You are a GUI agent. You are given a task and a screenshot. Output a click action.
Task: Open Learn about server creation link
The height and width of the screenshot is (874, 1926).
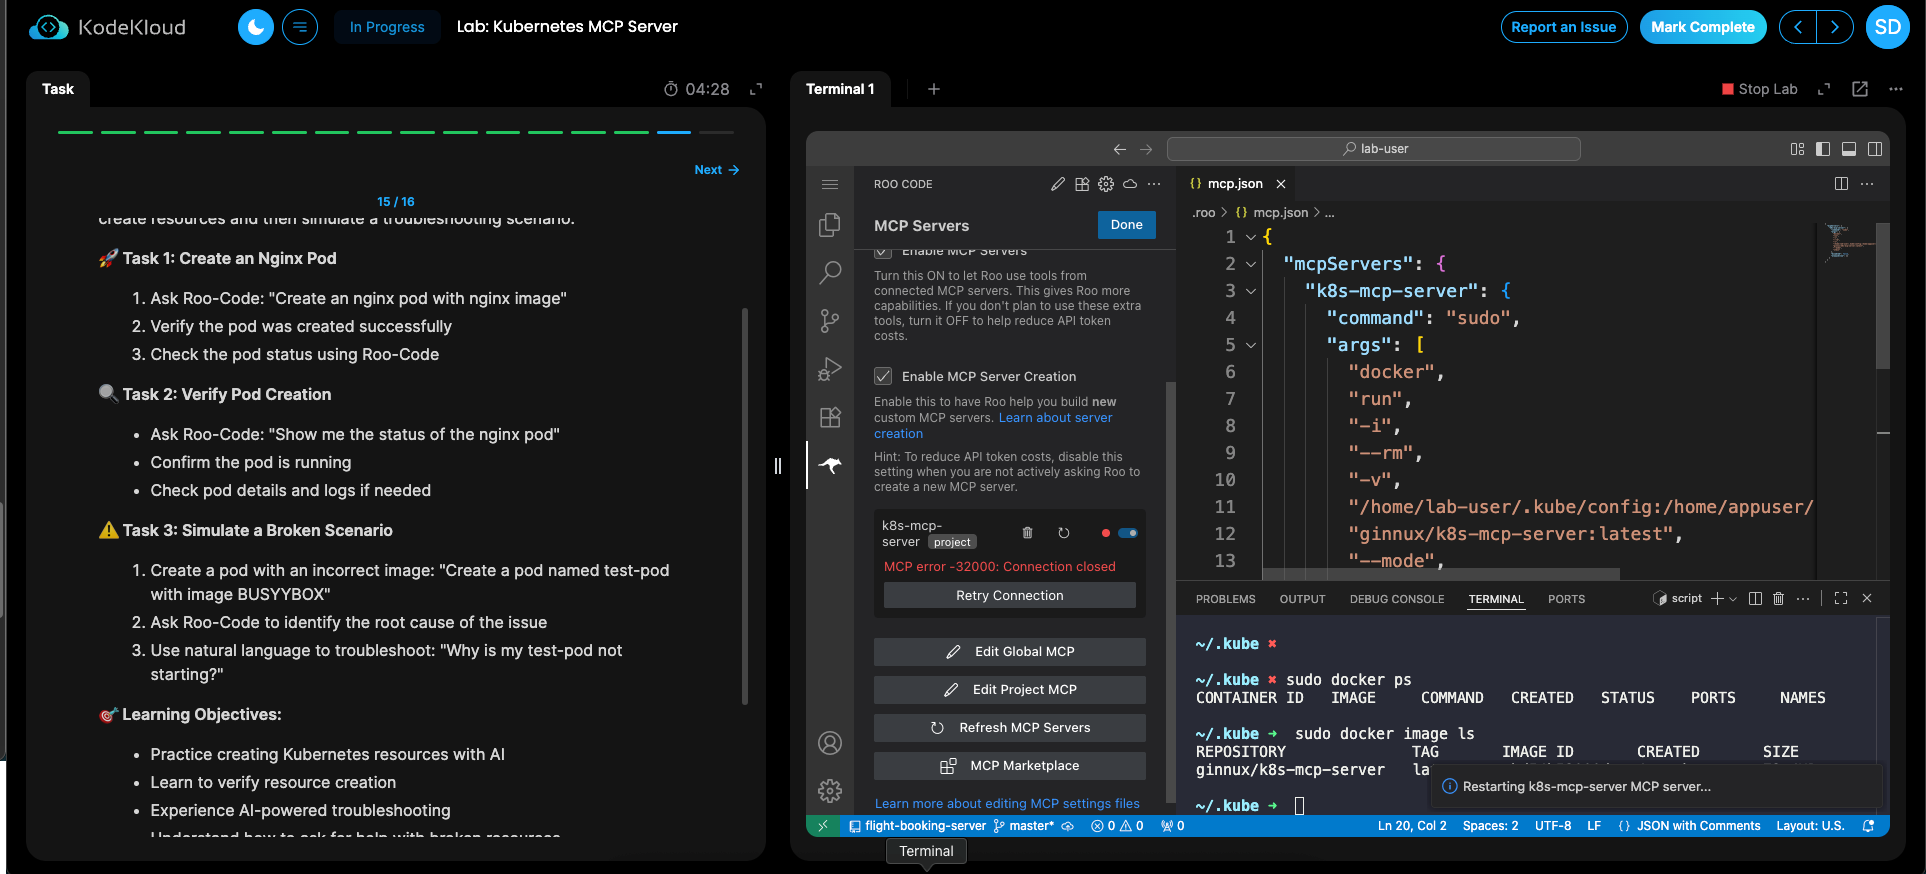(993, 426)
